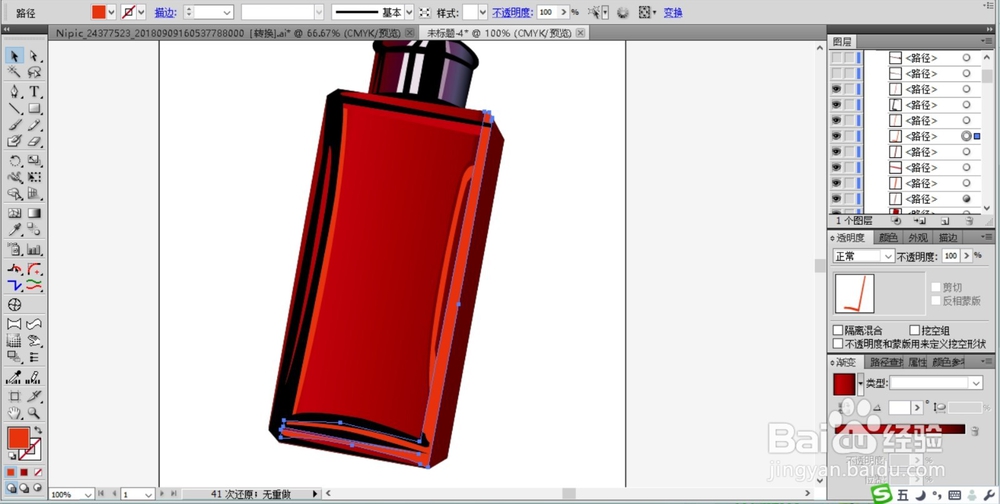Select the Eraser tool
This screenshot has width=1000, height=504.
click(x=34, y=141)
